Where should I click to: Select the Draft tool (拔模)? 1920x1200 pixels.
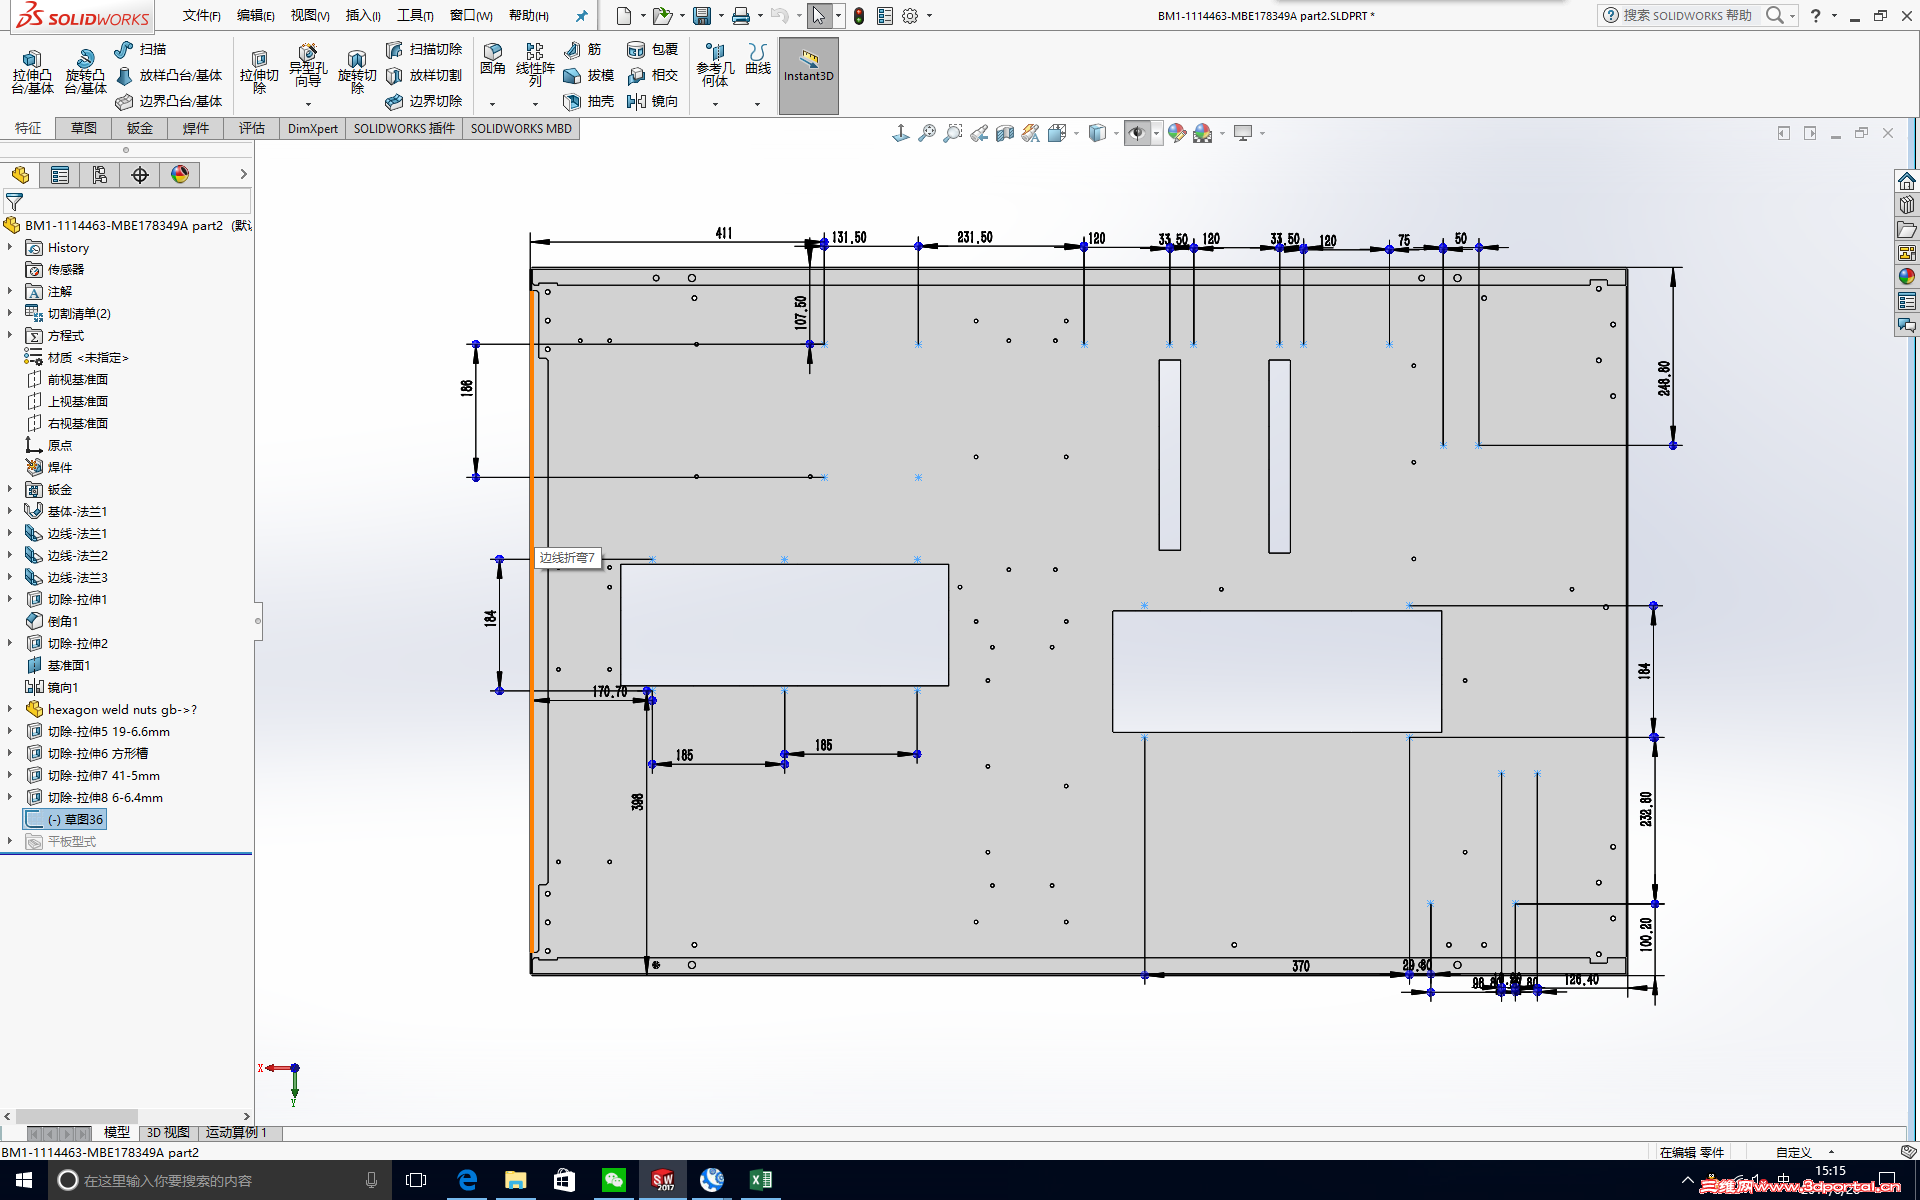pyautogui.click(x=588, y=75)
